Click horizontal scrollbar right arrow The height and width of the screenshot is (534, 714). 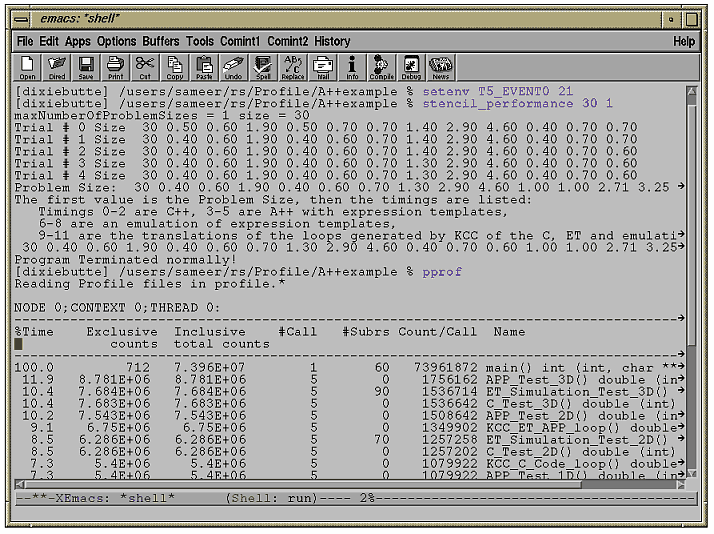[681, 485]
